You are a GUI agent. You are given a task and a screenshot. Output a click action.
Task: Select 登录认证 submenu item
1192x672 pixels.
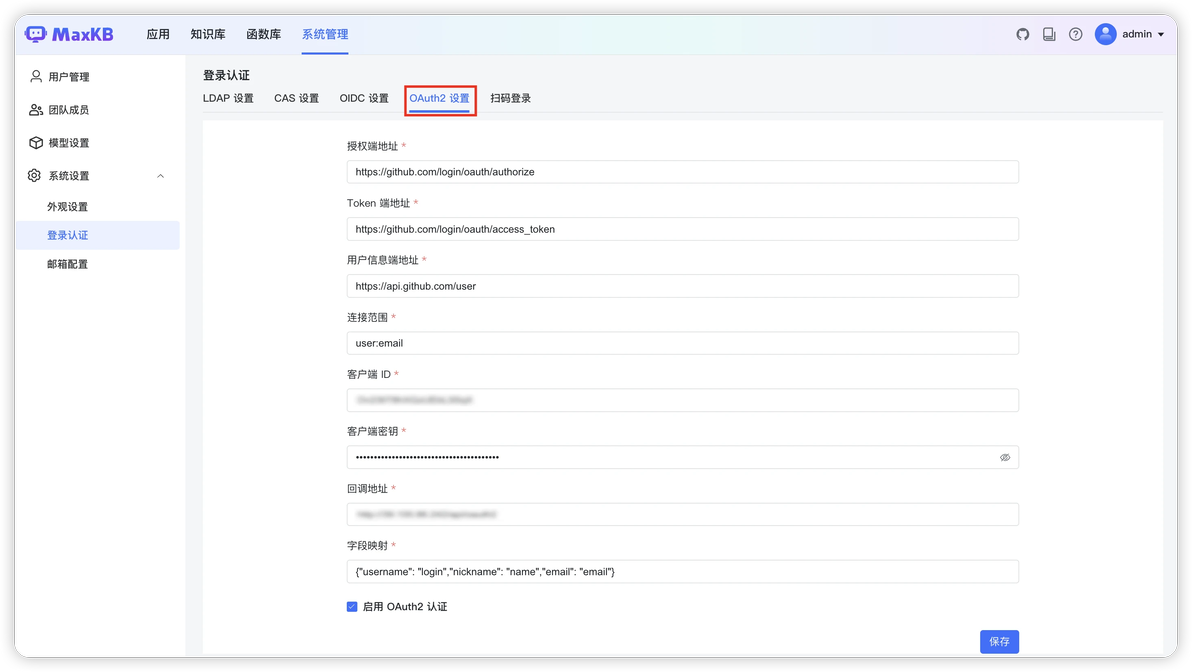[x=98, y=236]
